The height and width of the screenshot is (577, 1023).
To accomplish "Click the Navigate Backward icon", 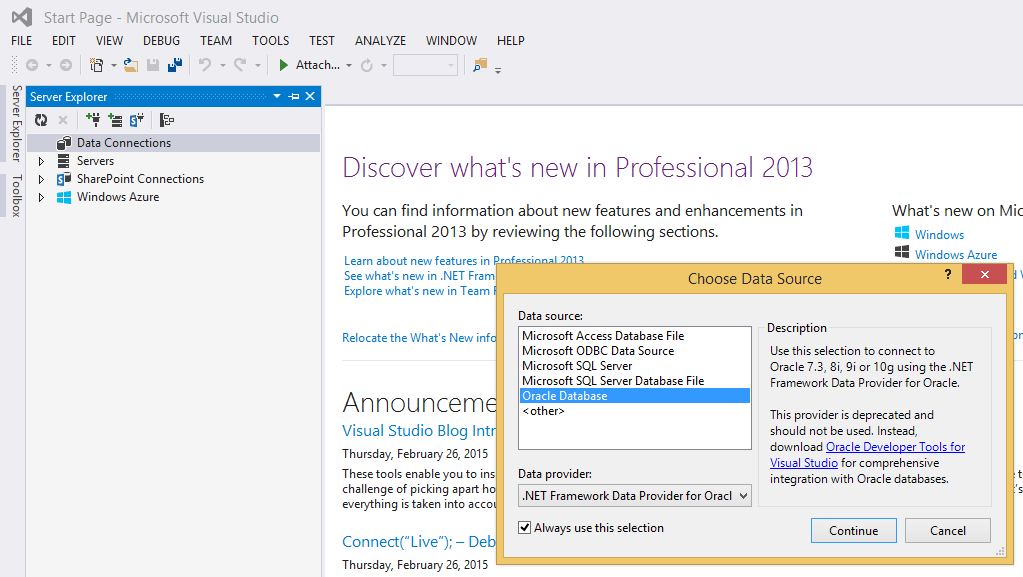I will click(31, 65).
